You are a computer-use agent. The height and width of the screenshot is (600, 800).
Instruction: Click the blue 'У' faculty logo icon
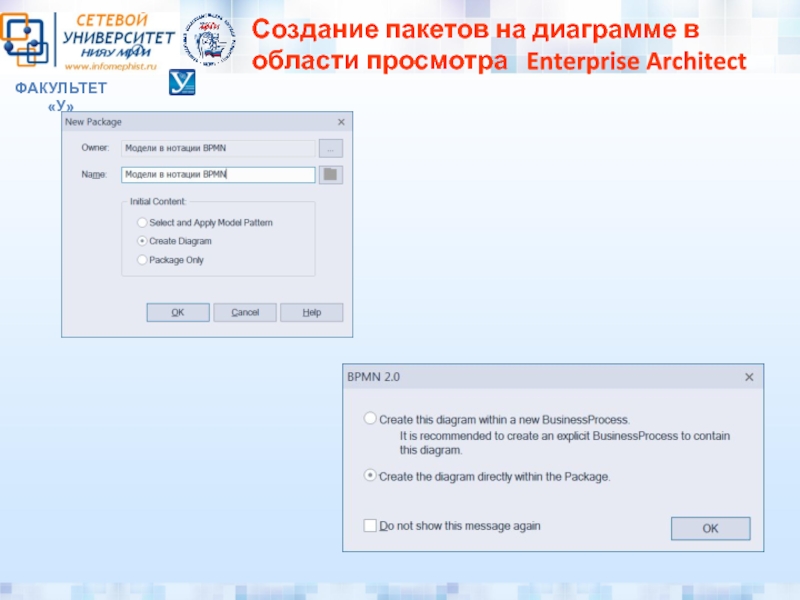(182, 82)
